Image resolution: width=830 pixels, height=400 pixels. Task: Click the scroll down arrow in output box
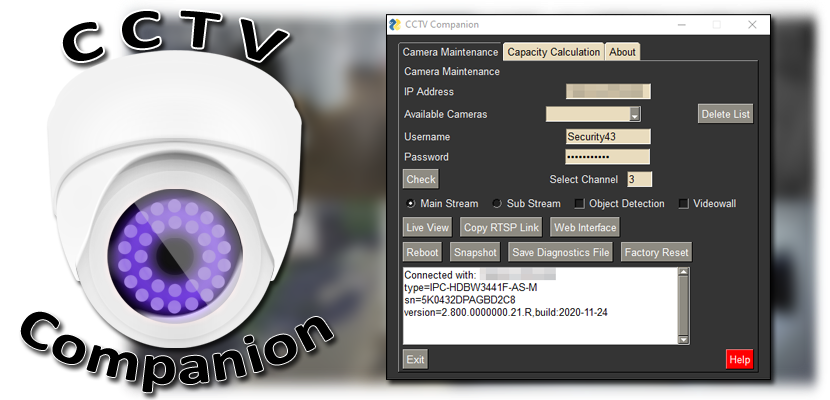[x=683, y=339]
